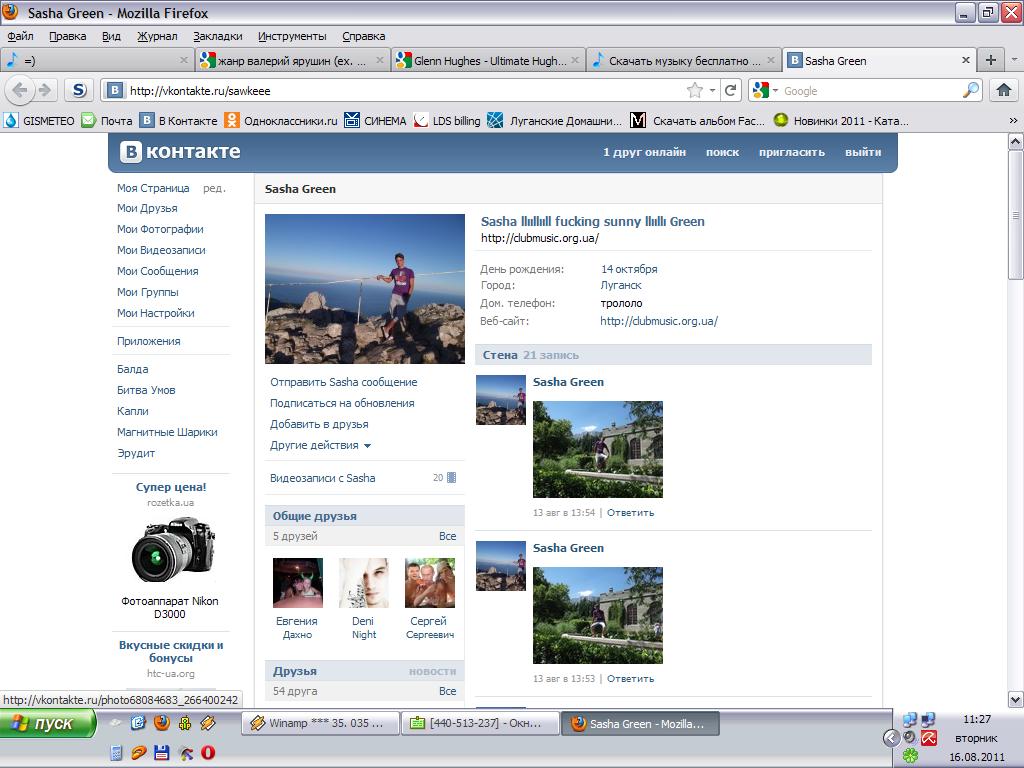This screenshot has width=1024, height=768.
Task: Click Nikon D3000 camera ad image
Action: coord(171,551)
